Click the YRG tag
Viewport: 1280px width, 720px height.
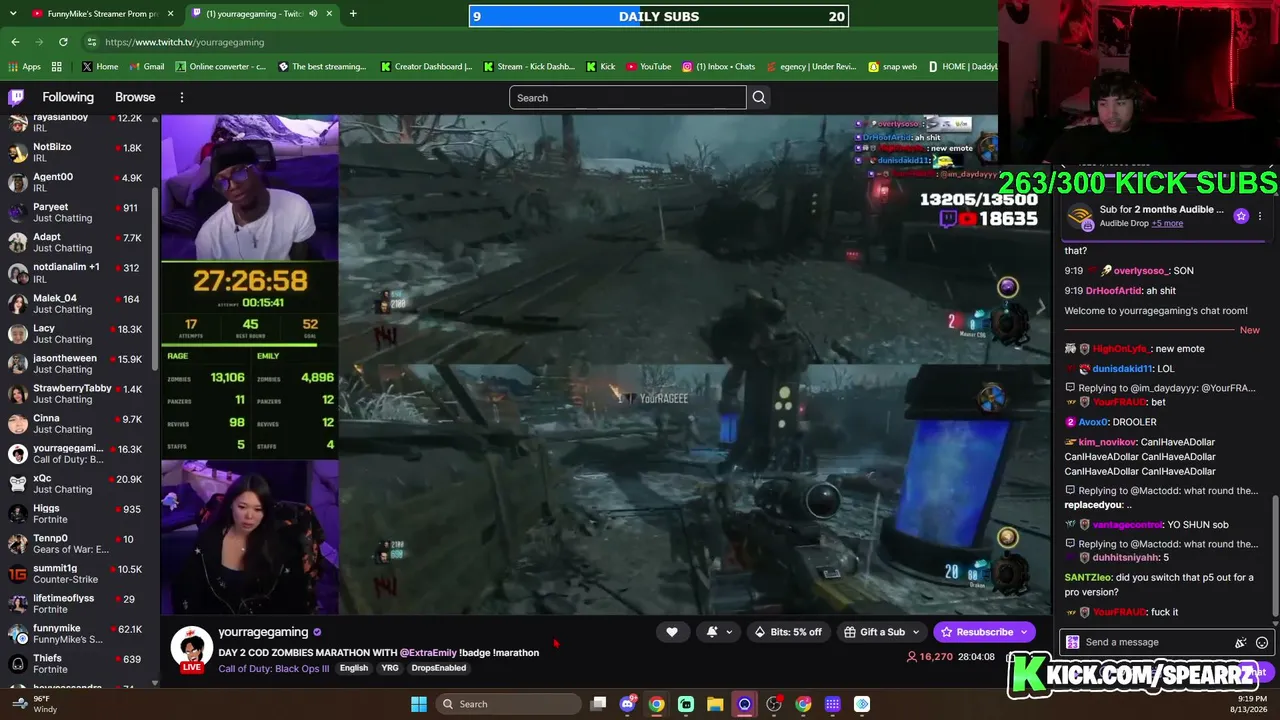click(x=390, y=668)
